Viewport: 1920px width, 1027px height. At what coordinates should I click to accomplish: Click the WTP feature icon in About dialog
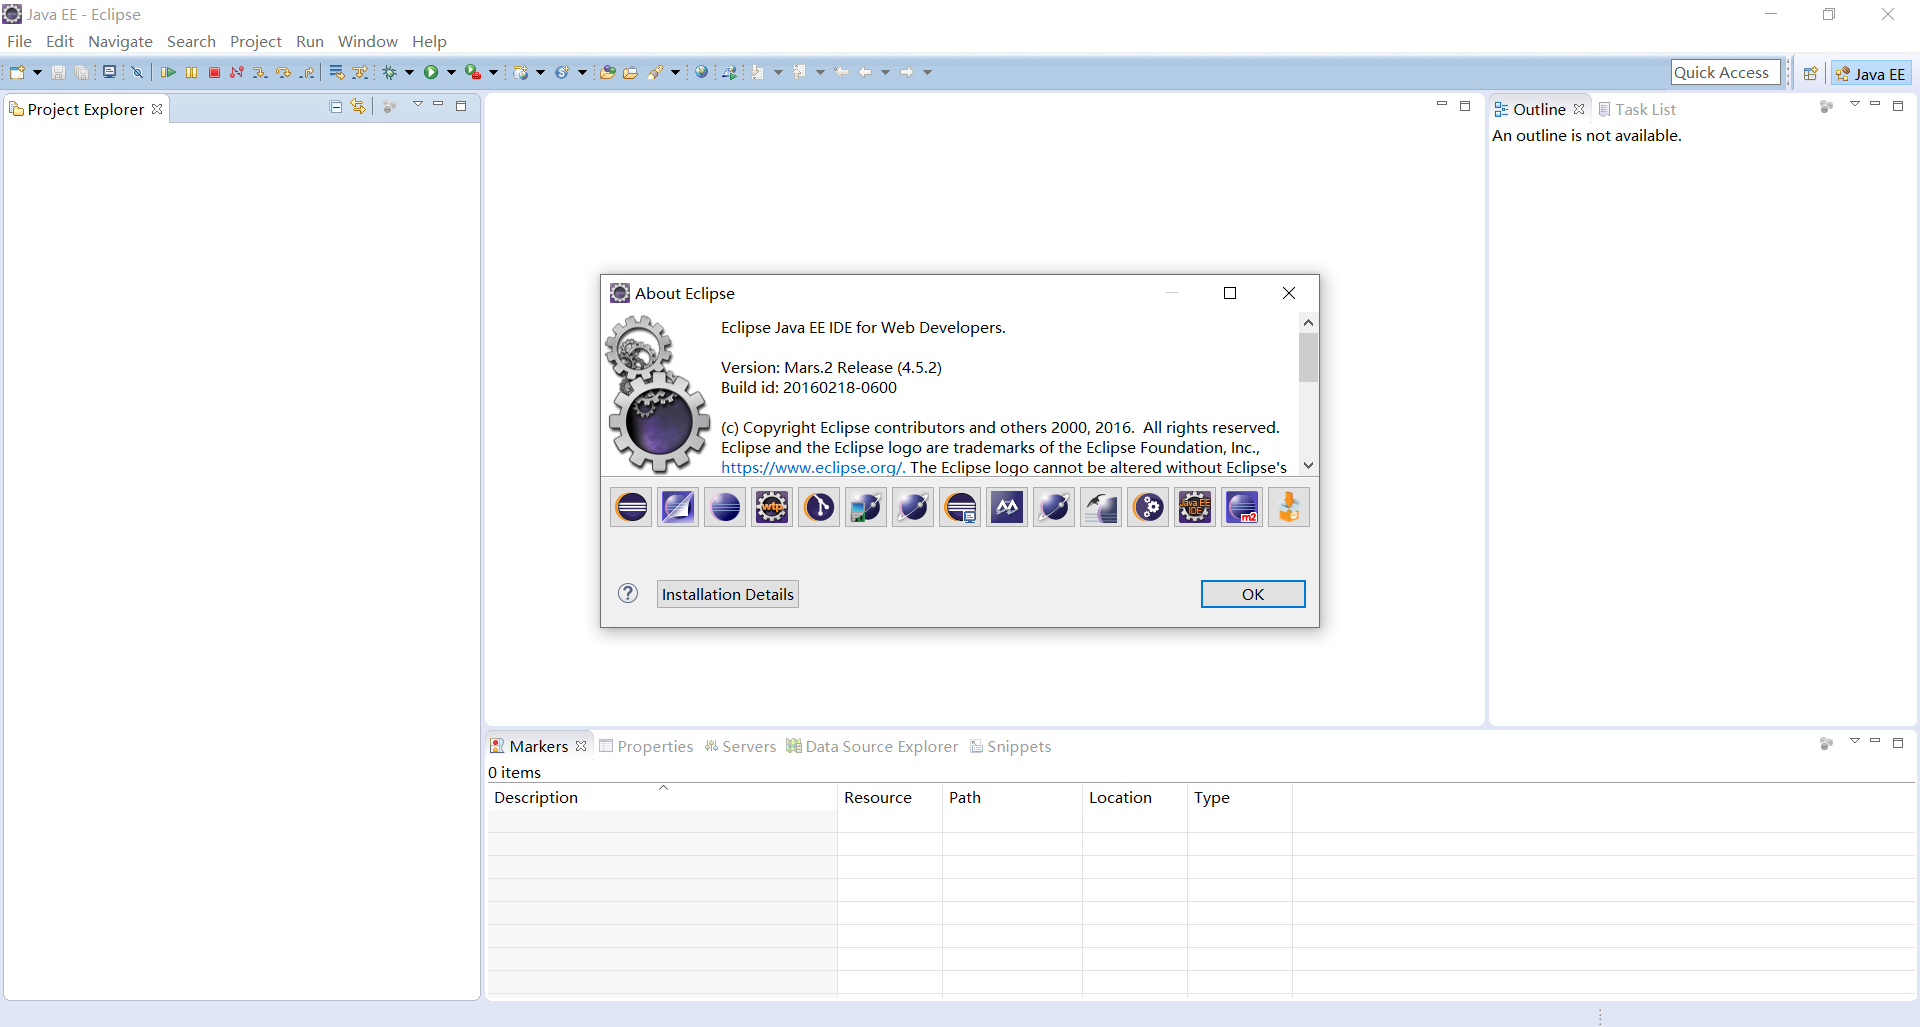771,507
